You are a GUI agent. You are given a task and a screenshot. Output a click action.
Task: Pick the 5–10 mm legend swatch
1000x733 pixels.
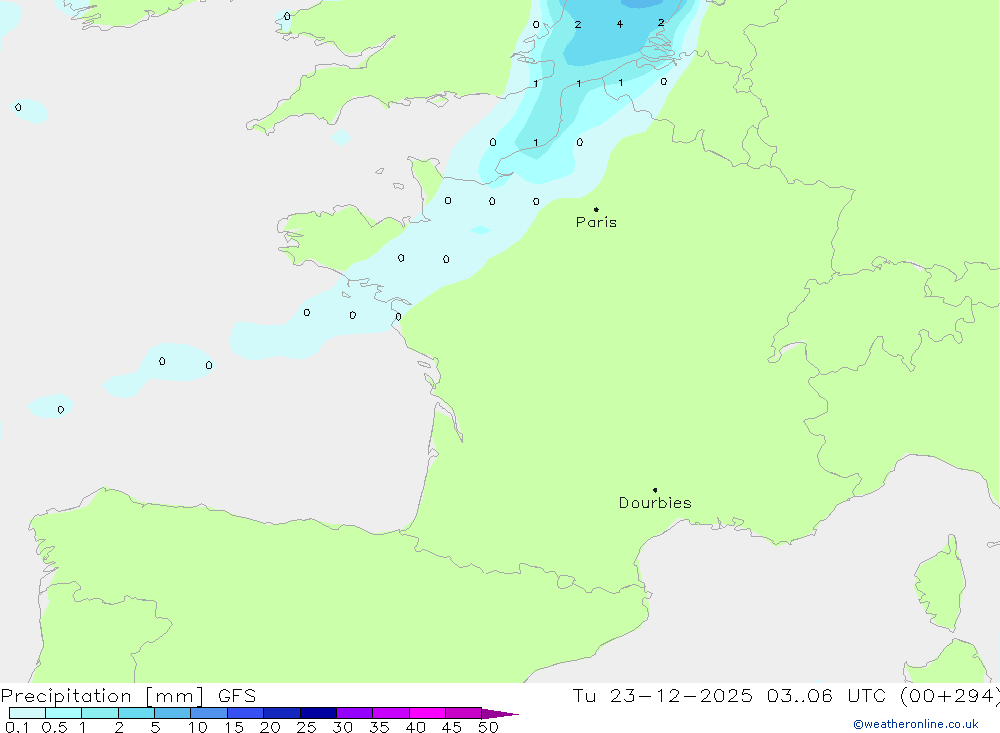click(x=173, y=713)
